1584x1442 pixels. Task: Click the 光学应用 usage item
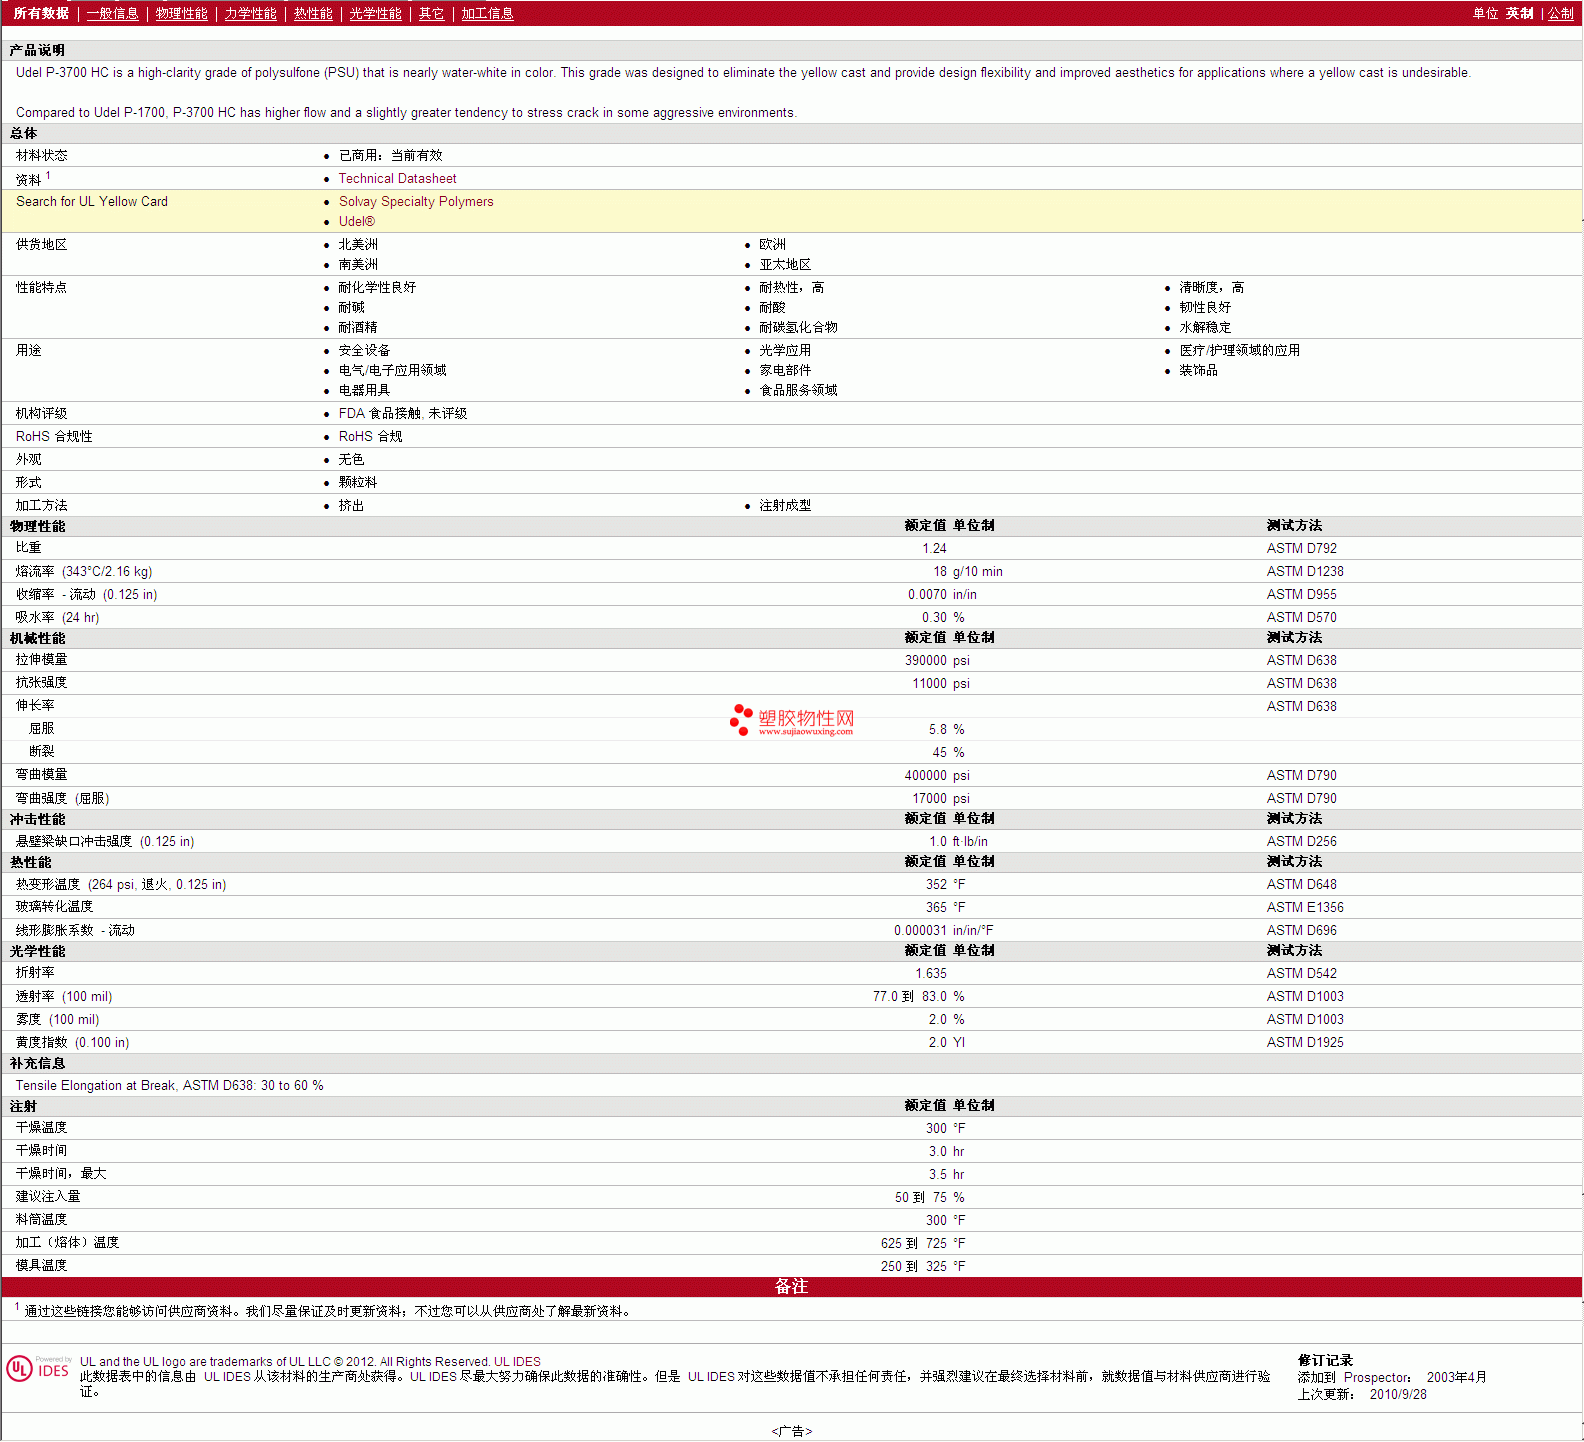[x=785, y=350]
